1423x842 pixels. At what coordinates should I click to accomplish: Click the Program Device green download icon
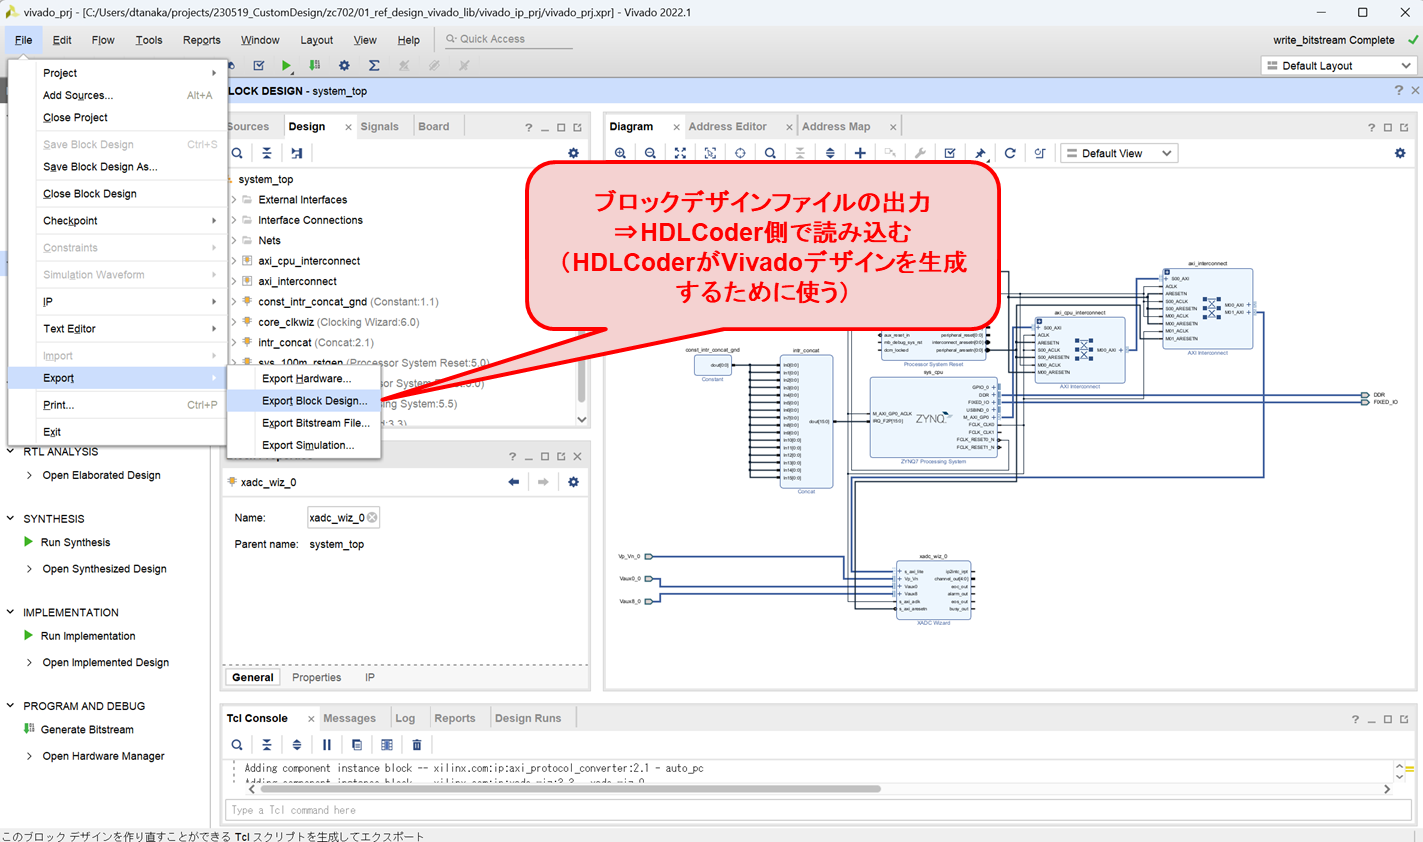tap(314, 65)
